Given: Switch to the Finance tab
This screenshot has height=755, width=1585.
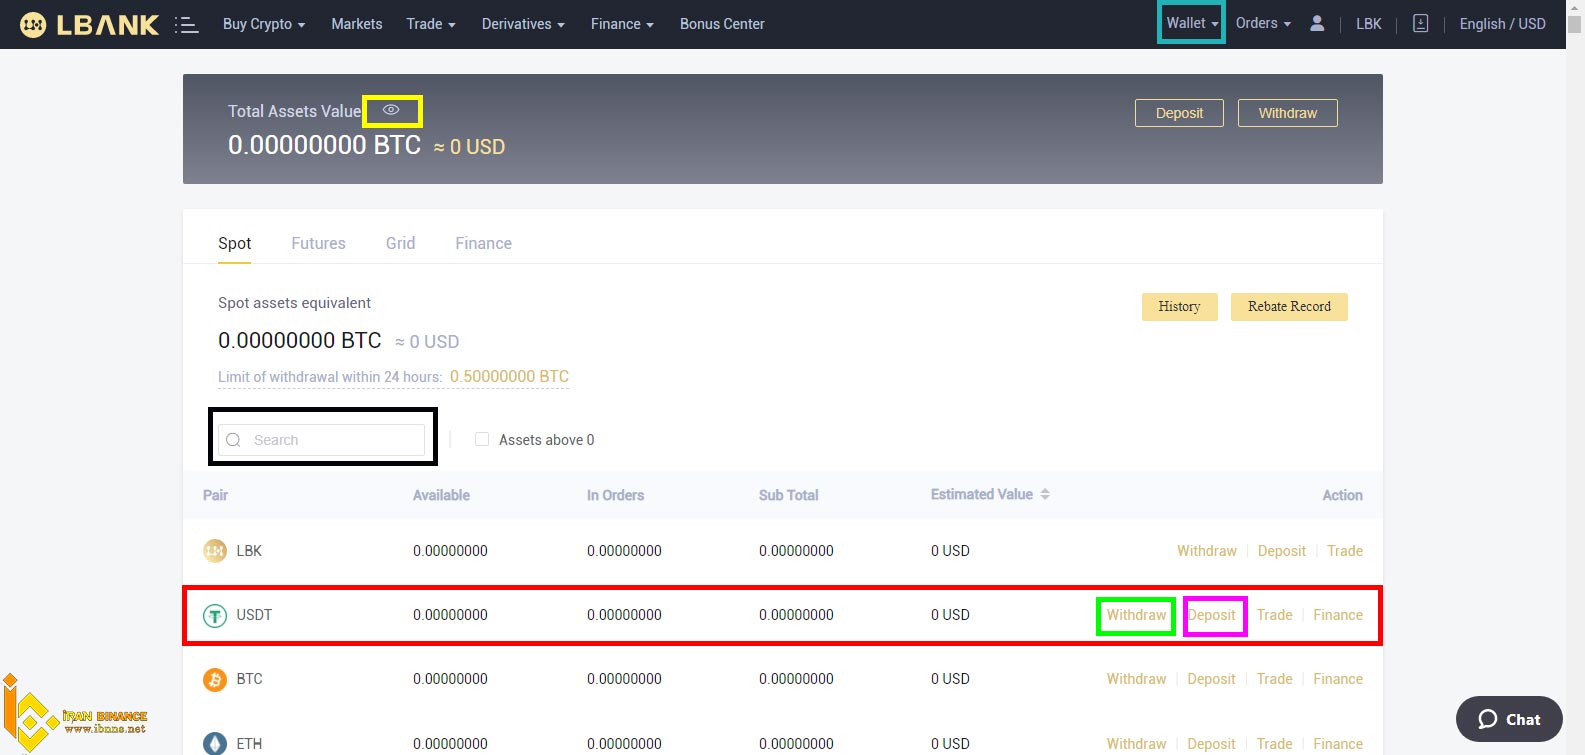Looking at the screenshot, I should click(483, 243).
